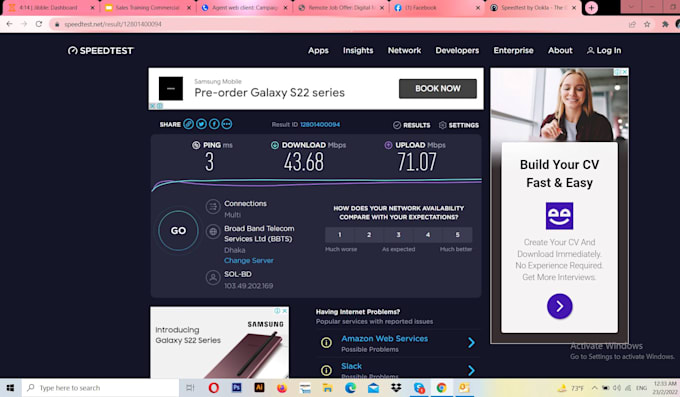Rate network availability 3 As expected
The image size is (680, 397).
click(399, 235)
